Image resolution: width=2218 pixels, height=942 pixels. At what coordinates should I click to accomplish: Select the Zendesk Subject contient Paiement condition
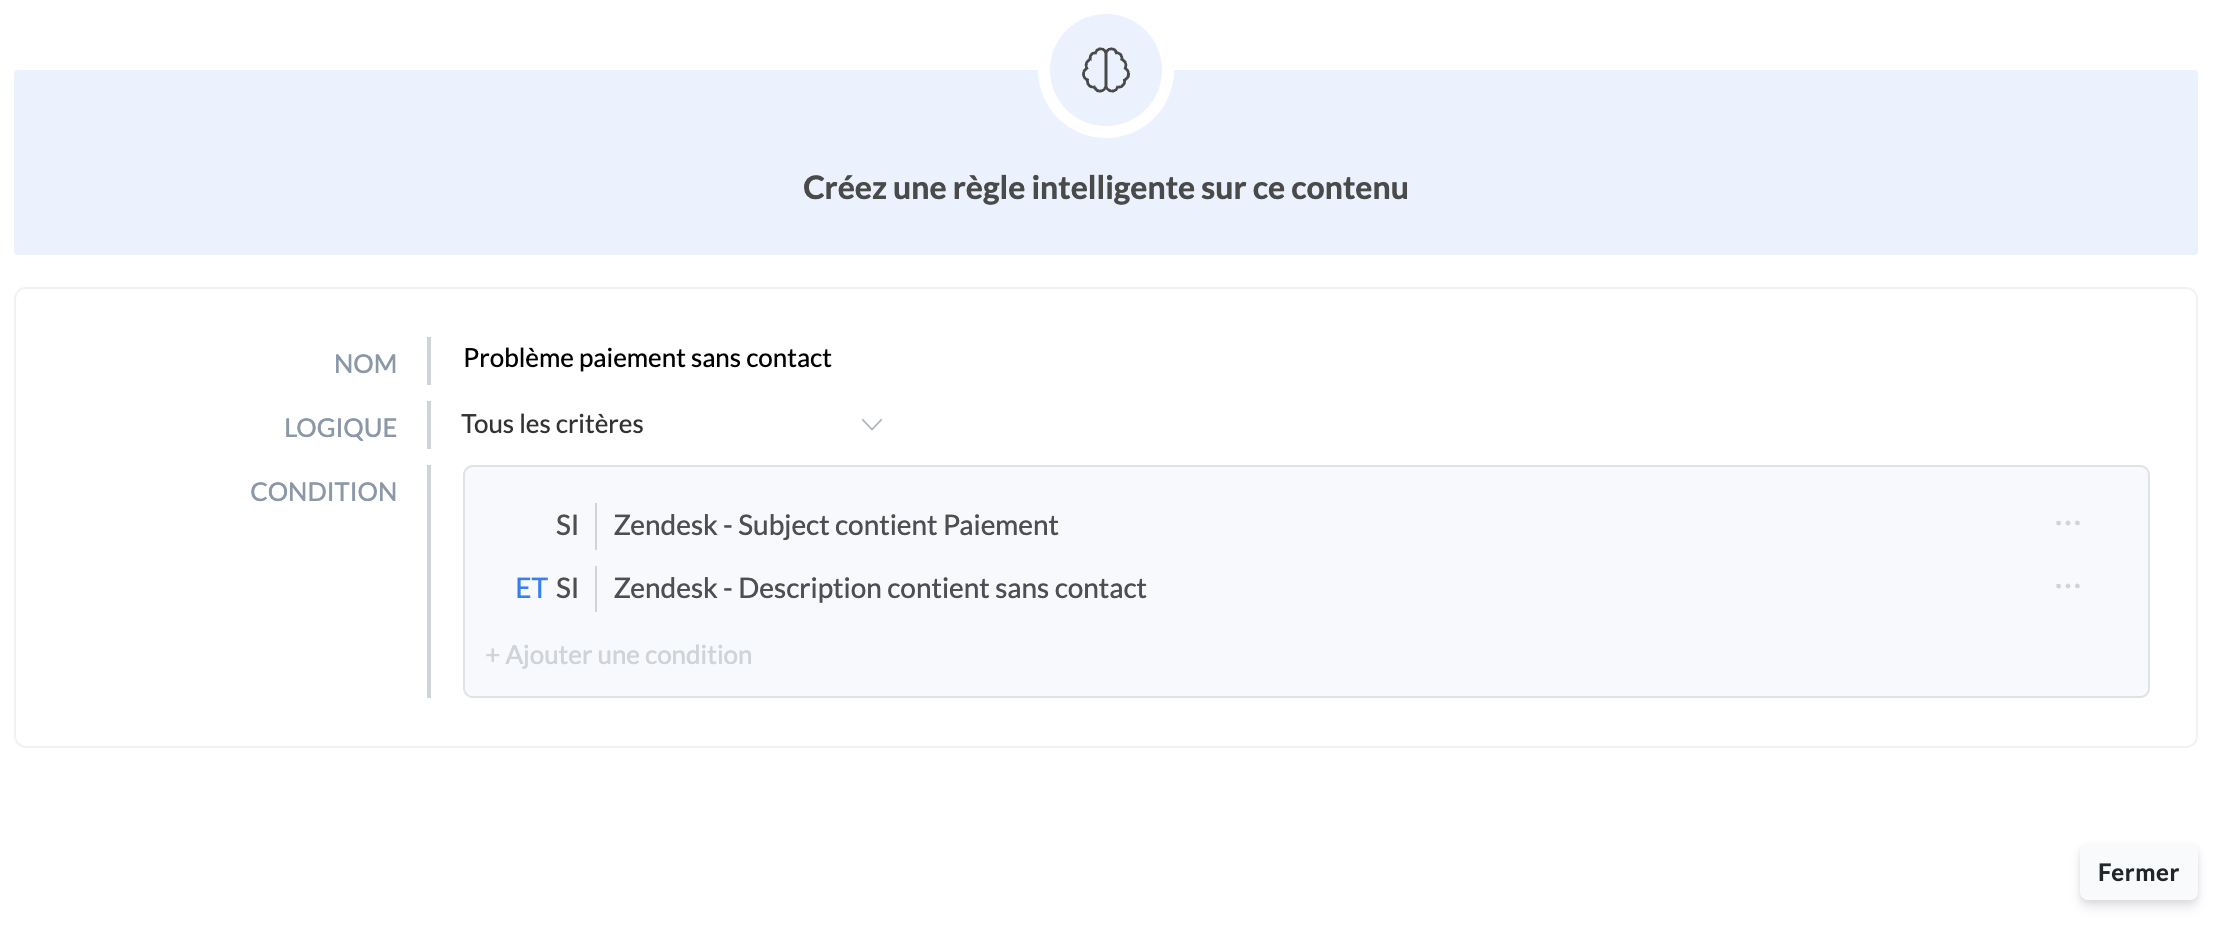pyautogui.click(x=835, y=525)
